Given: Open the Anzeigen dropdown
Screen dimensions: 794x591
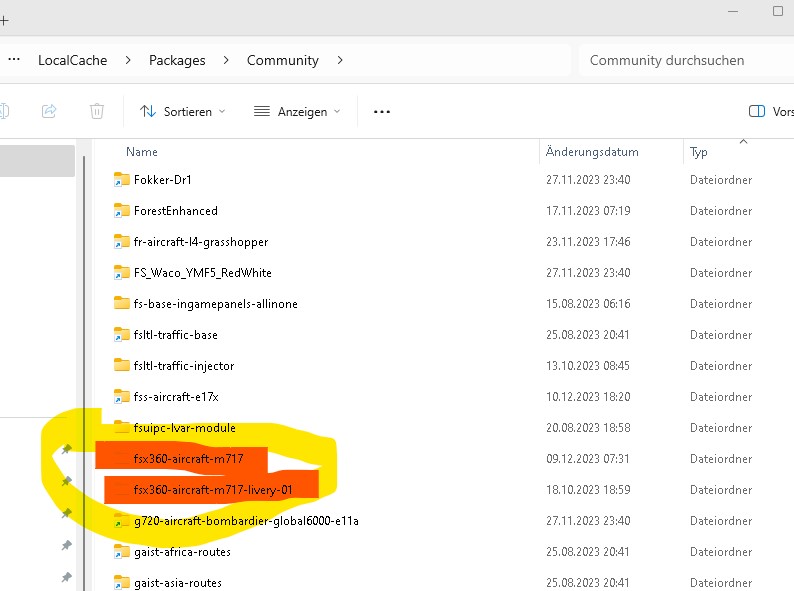Looking at the screenshot, I should [x=297, y=111].
